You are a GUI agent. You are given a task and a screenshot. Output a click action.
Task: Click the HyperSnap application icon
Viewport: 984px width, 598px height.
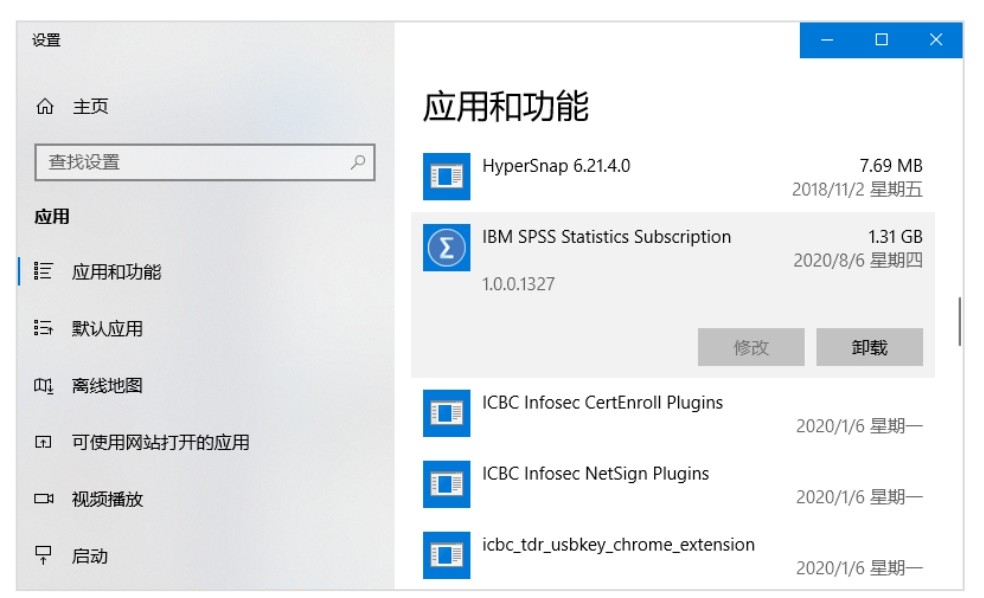tap(446, 177)
